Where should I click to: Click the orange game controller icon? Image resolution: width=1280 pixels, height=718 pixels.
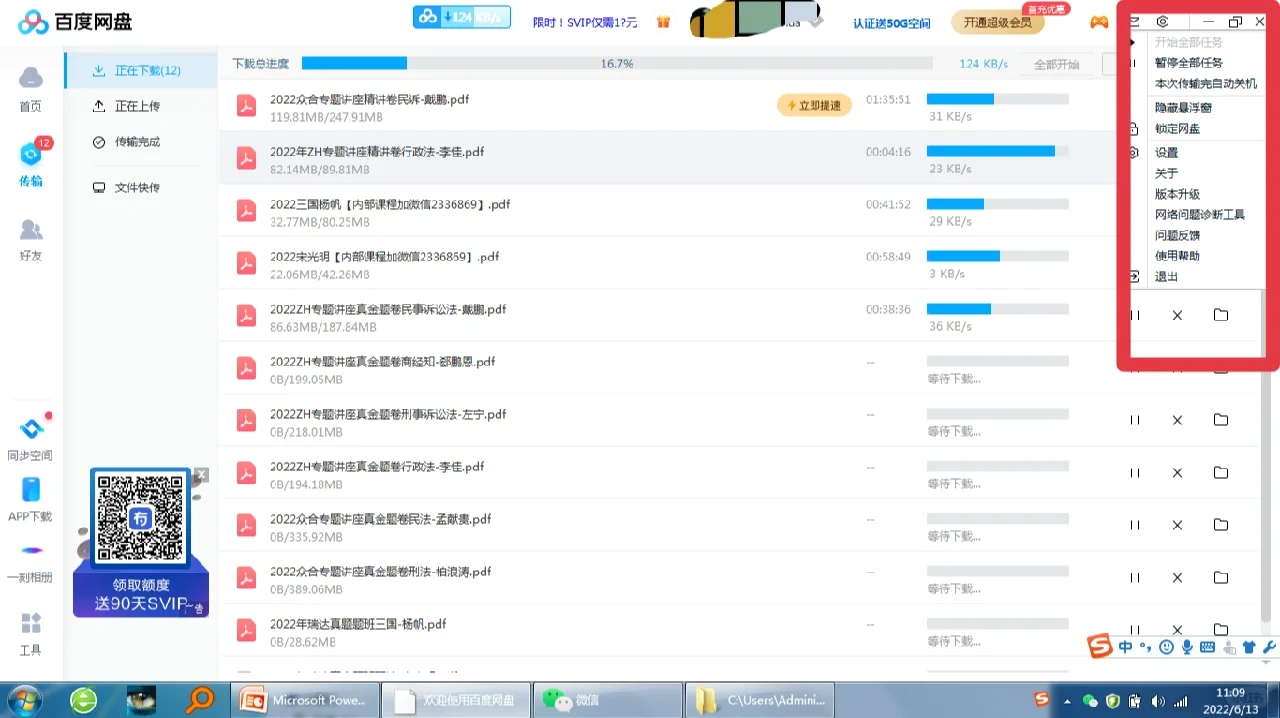(x=1099, y=22)
